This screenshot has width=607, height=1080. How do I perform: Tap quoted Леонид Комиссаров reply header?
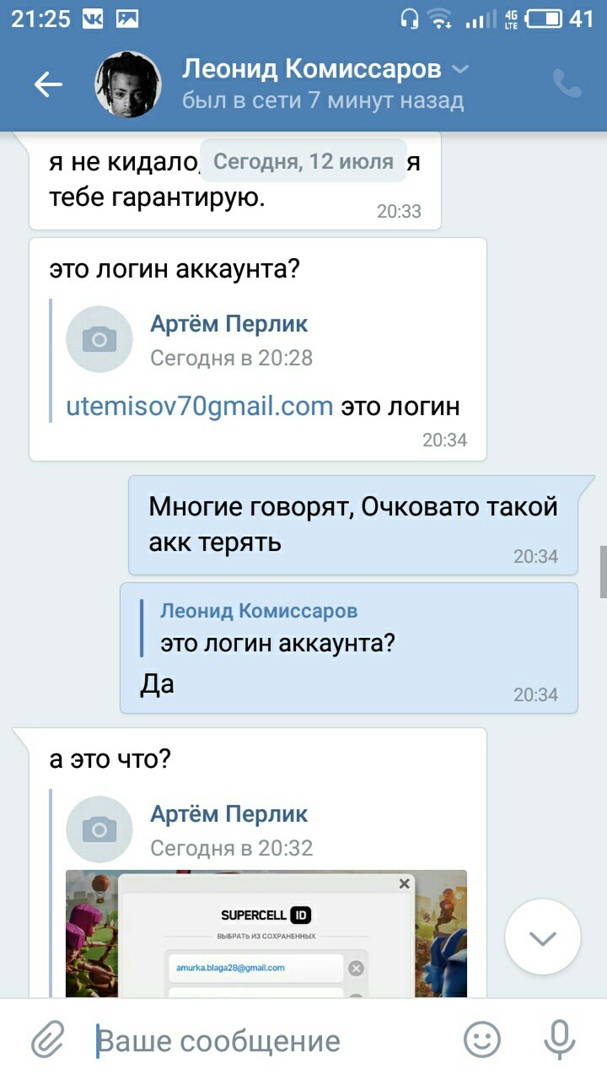click(x=259, y=610)
